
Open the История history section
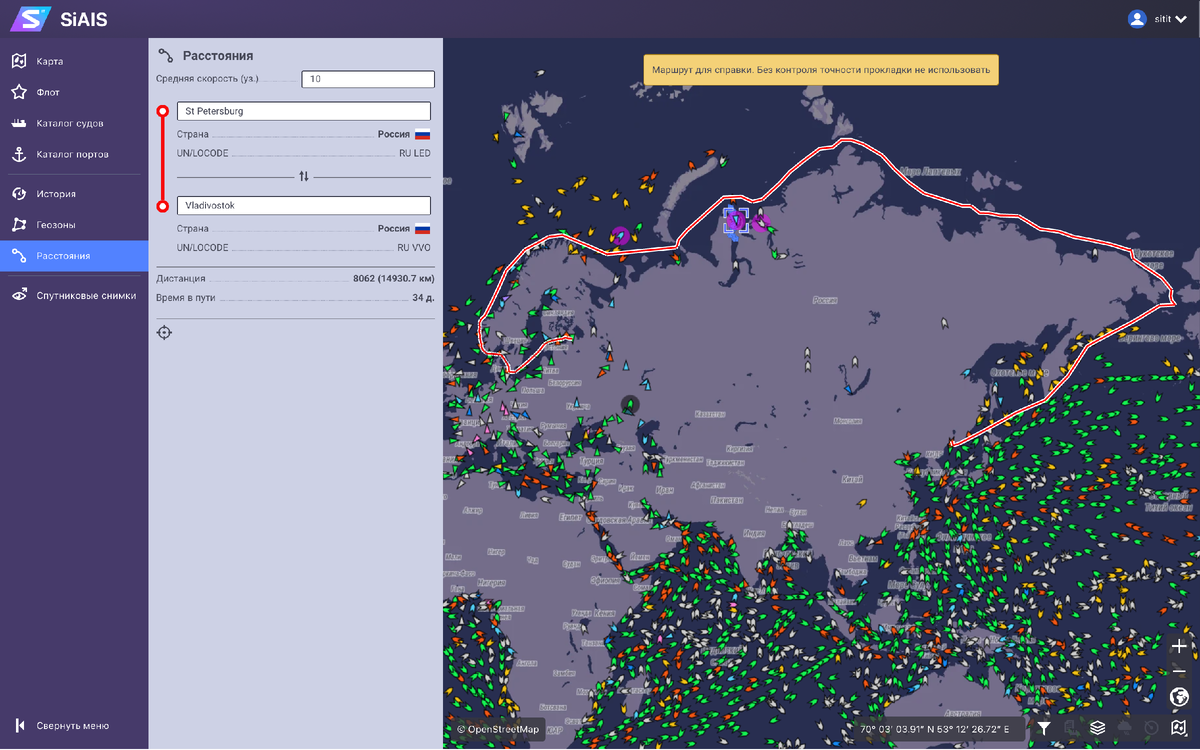click(x=74, y=194)
